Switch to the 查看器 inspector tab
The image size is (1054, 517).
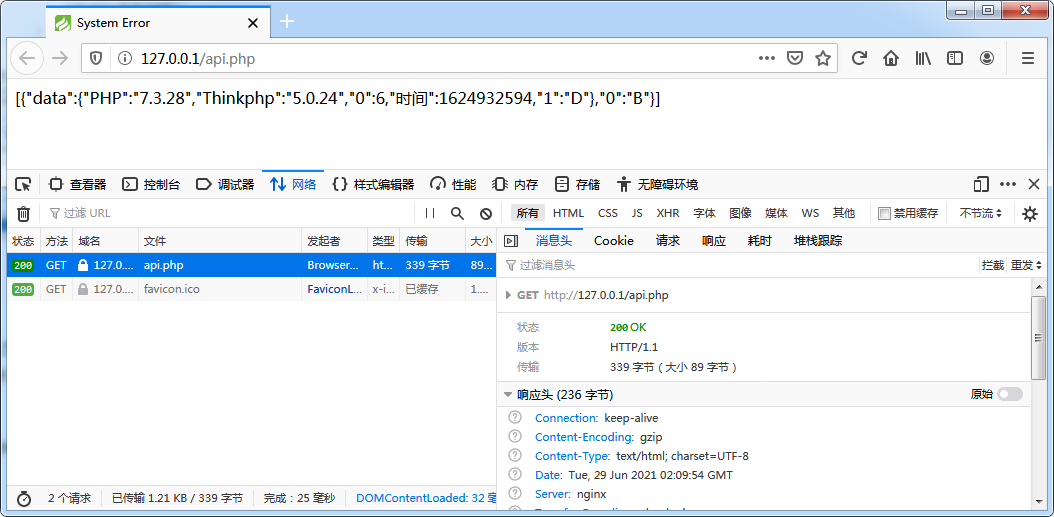[x=78, y=184]
